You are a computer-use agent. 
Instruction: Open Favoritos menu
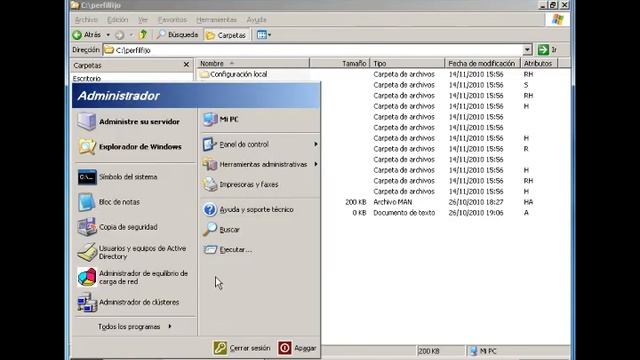point(172,20)
